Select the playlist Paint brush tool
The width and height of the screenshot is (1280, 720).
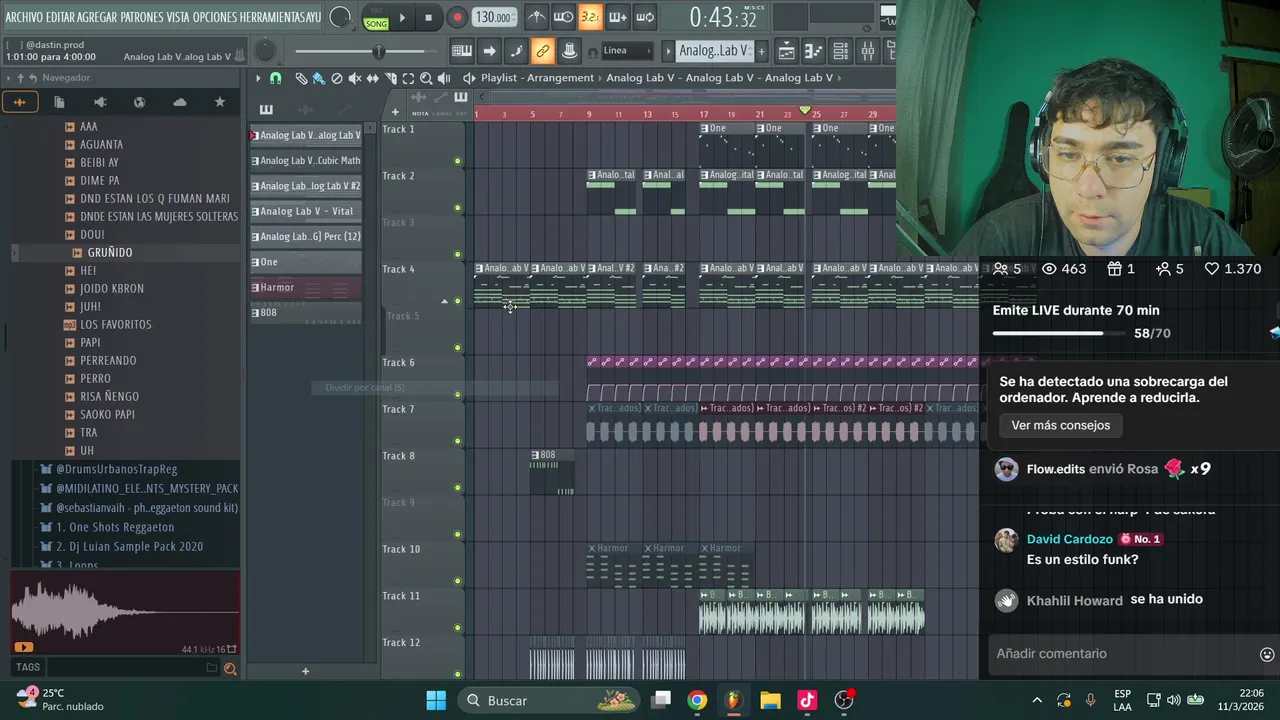pyautogui.click(x=318, y=78)
